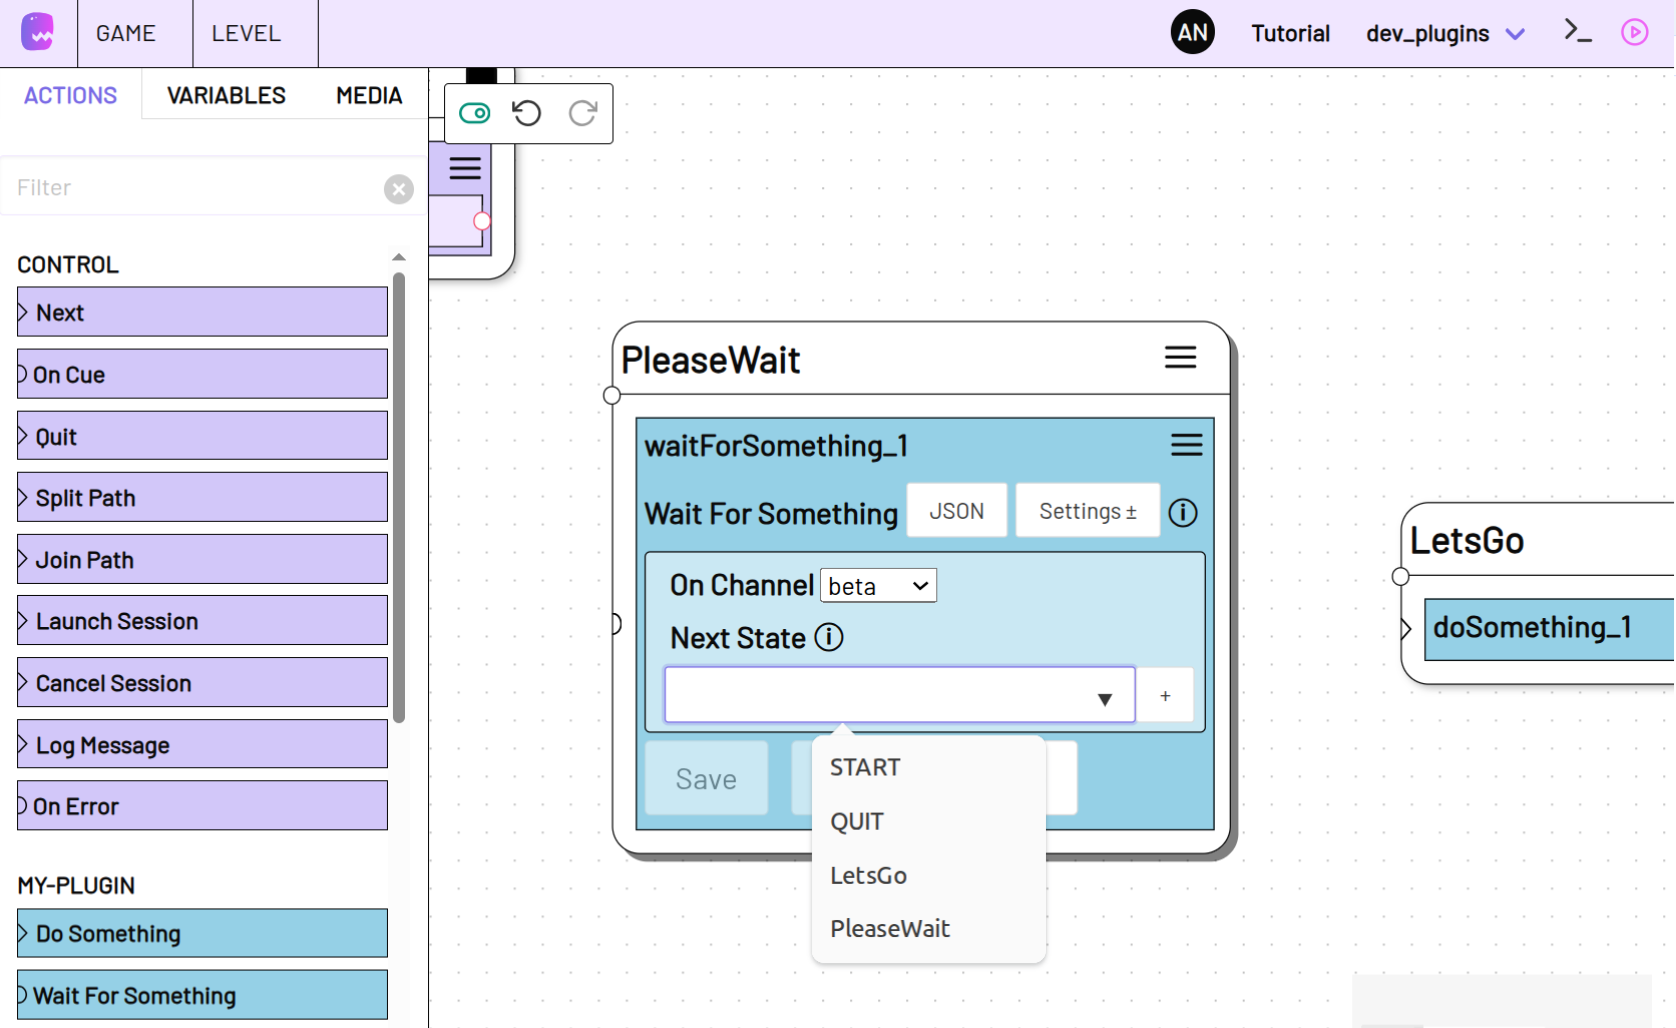
Task: Click the Settings ± button
Action: pyautogui.click(x=1087, y=511)
